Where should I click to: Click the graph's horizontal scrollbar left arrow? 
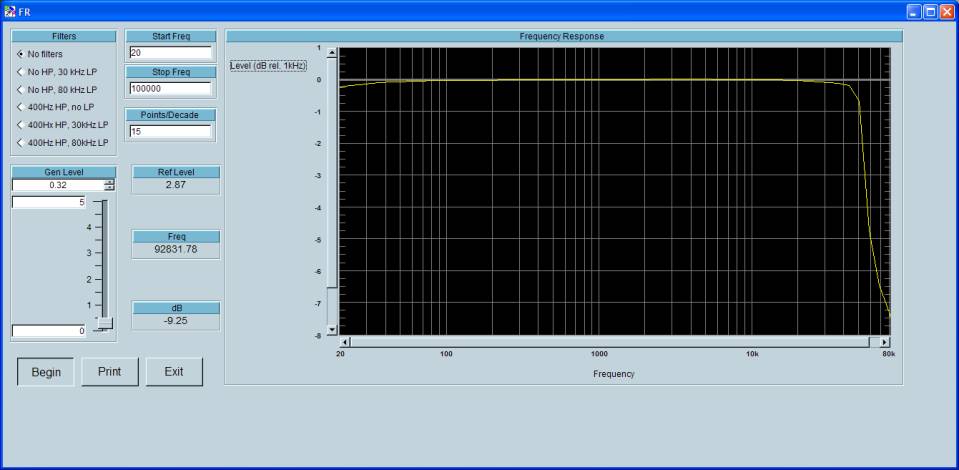coord(345,342)
